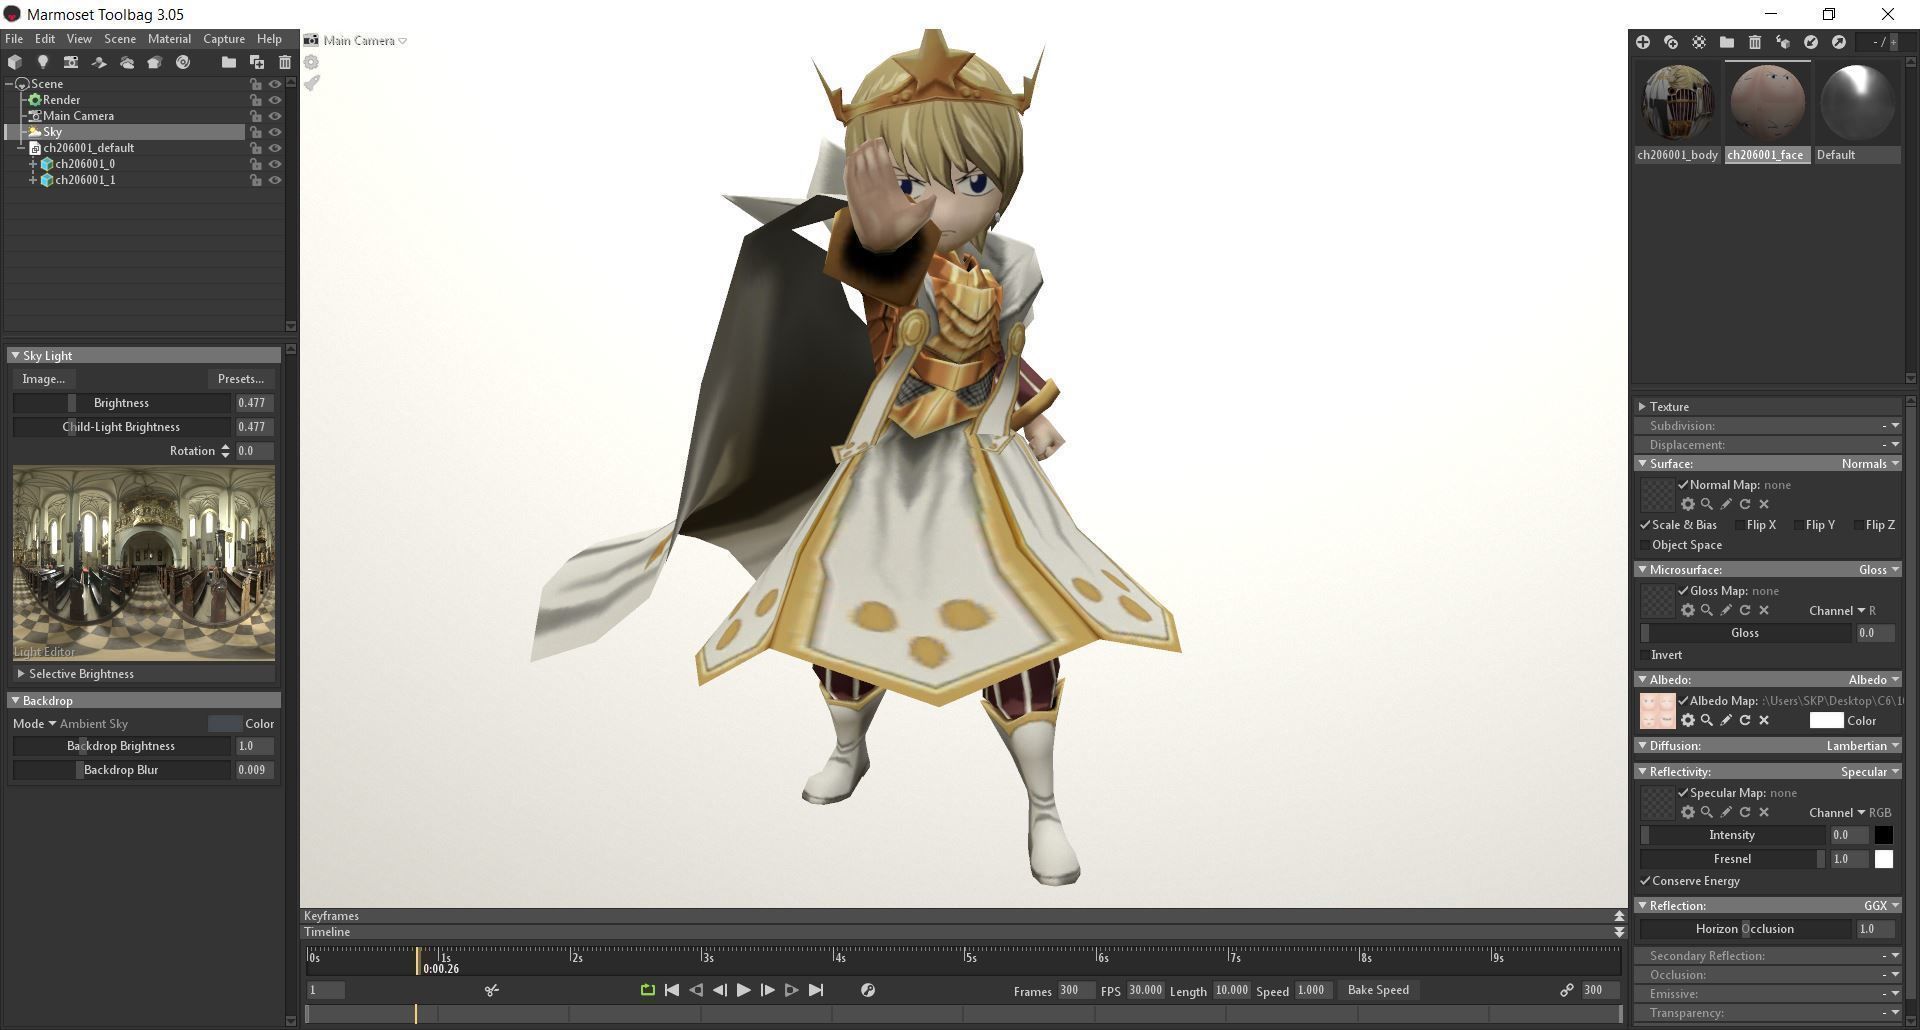
Task: Play the animation
Action: [744, 990]
